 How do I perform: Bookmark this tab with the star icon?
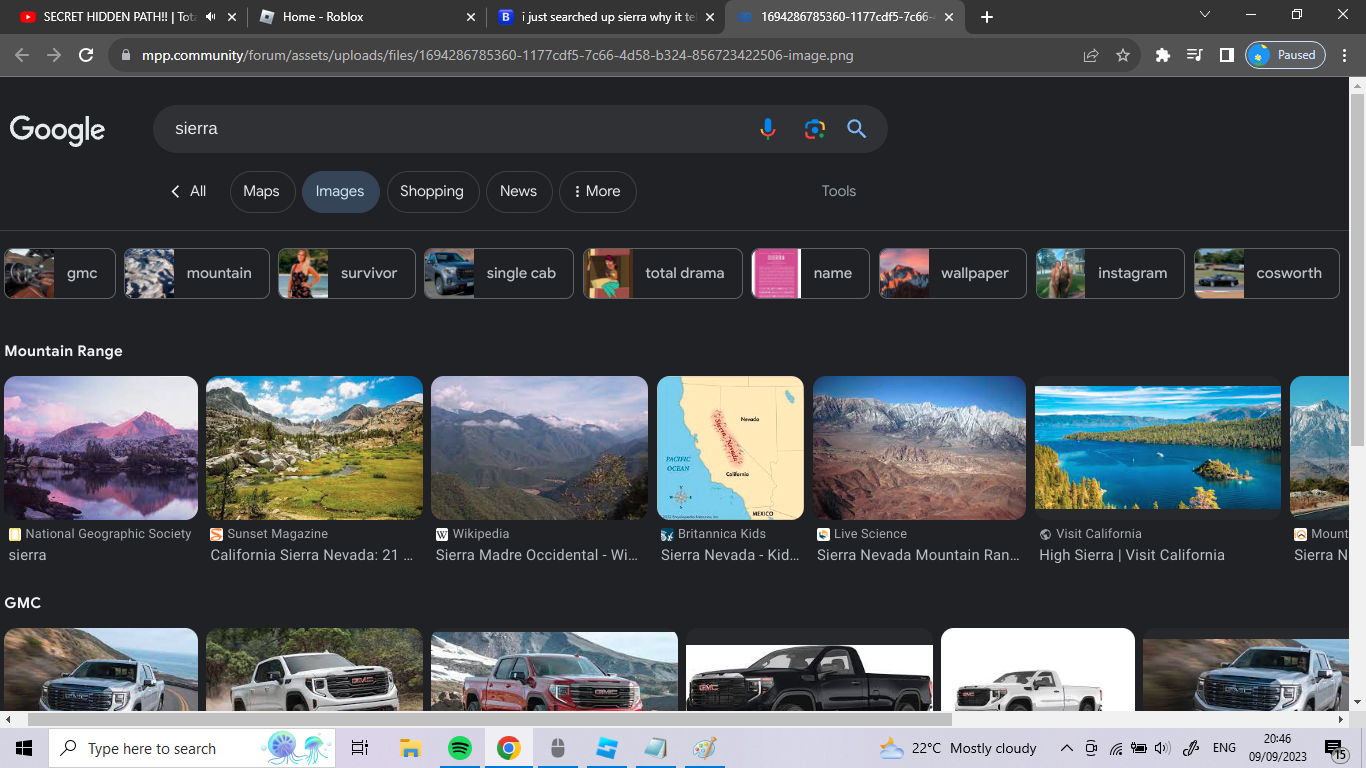1123,55
